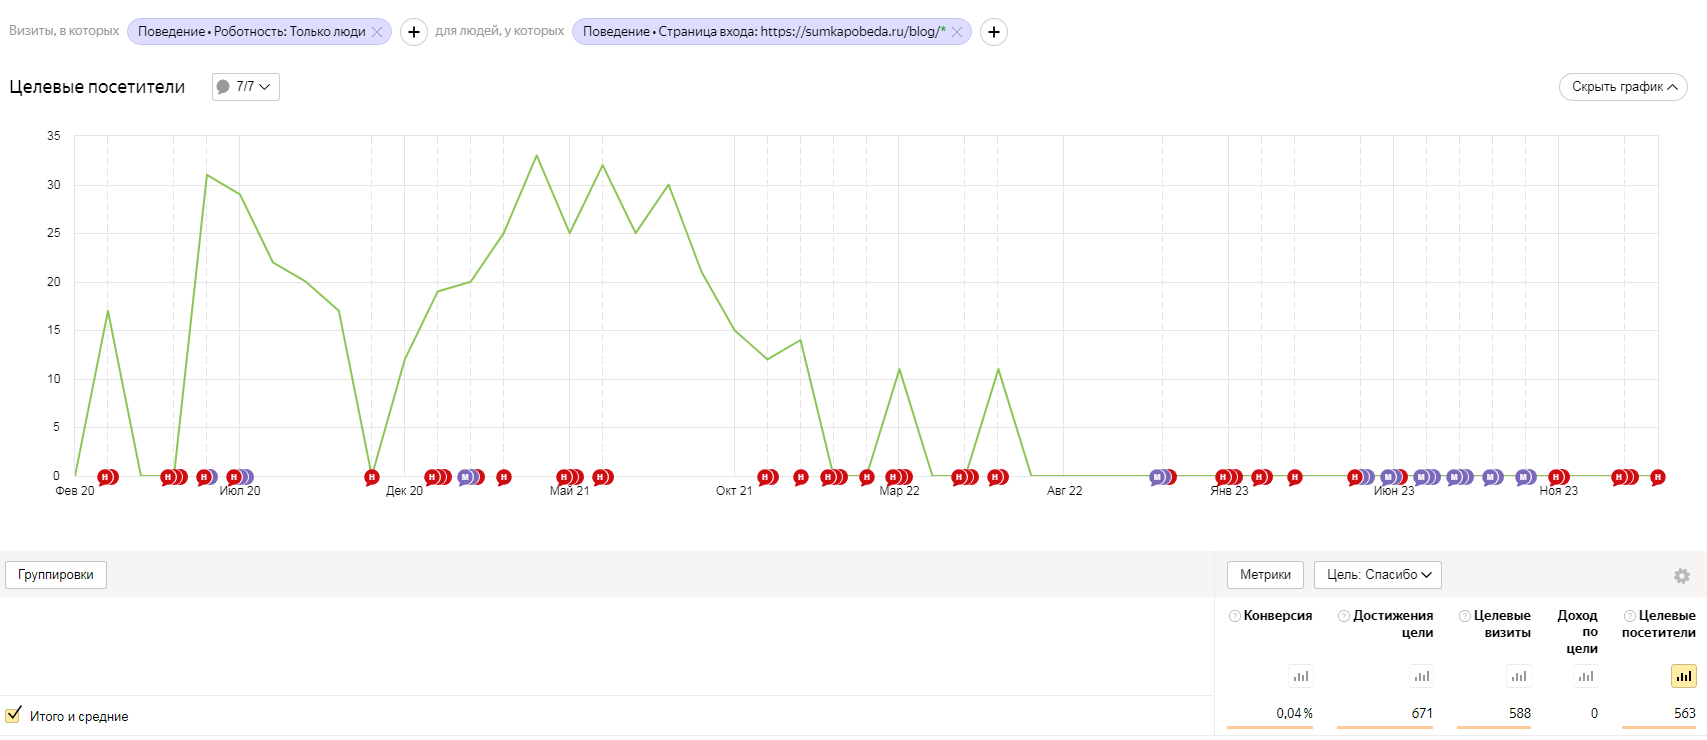Click the Группировки button
This screenshot has width=1707, height=740.
(56, 575)
